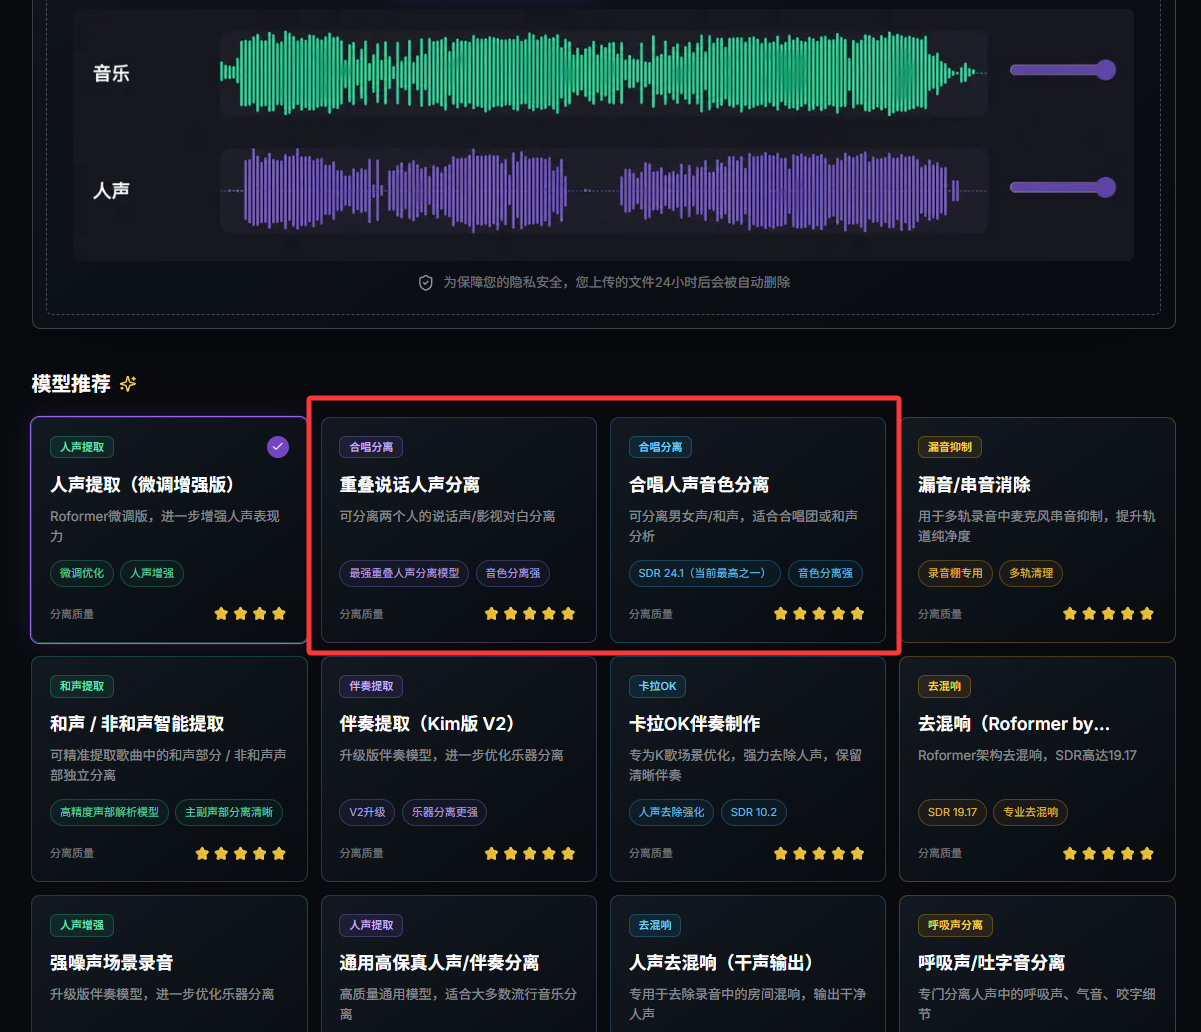Click the 漏音抑制 category tag
Image resolution: width=1201 pixels, height=1032 pixels.
click(950, 447)
